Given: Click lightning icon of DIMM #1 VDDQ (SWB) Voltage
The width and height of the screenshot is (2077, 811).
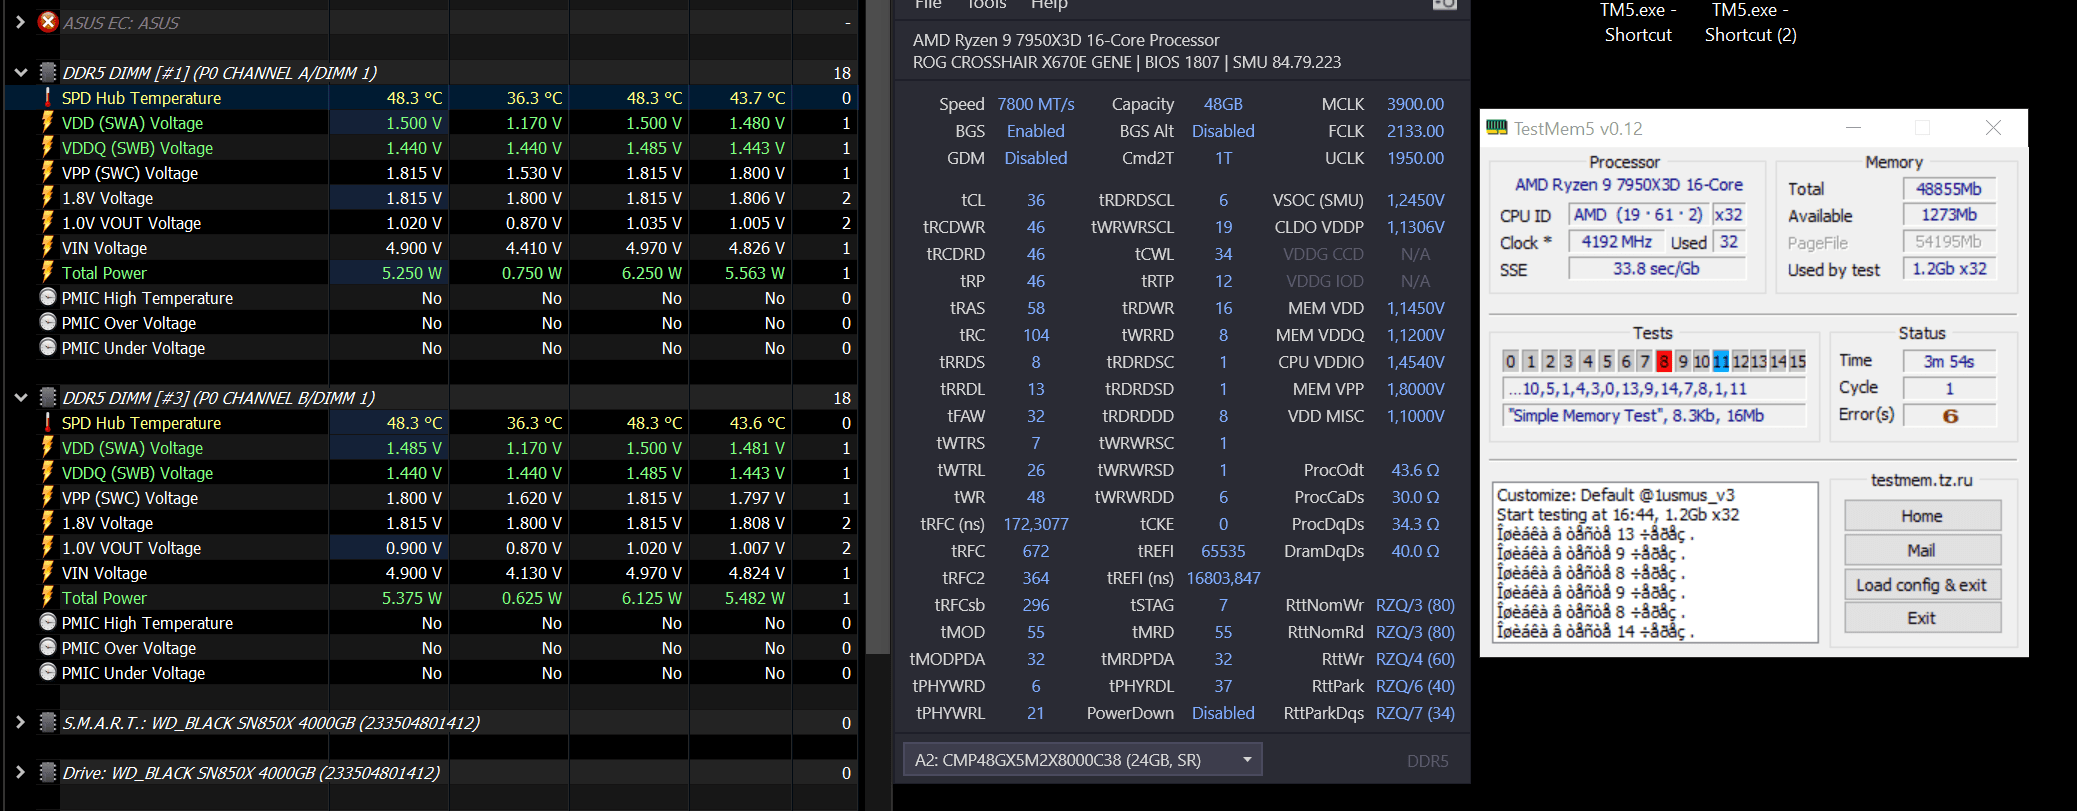Looking at the screenshot, I should point(47,147).
